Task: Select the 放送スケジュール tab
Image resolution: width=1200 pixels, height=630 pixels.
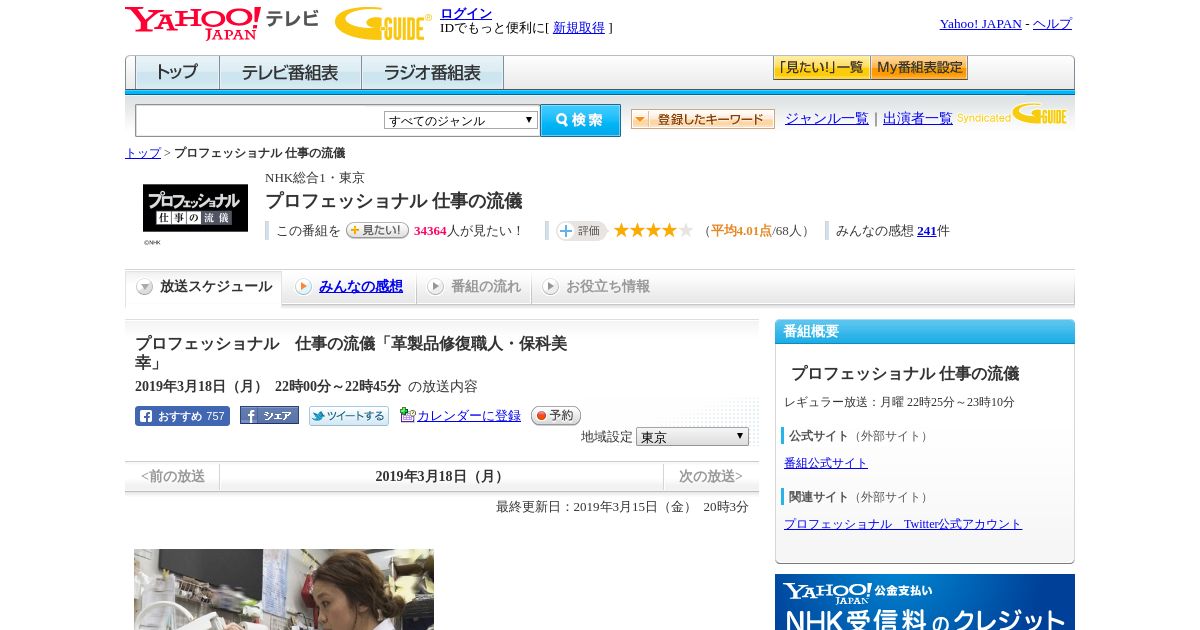Action: [x=204, y=287]
